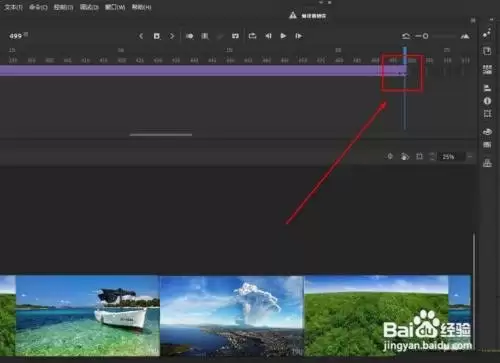Viewport: 500px width, 363px height.
Task: Open the Swatches grid panel icon
Action: (487, 144)
